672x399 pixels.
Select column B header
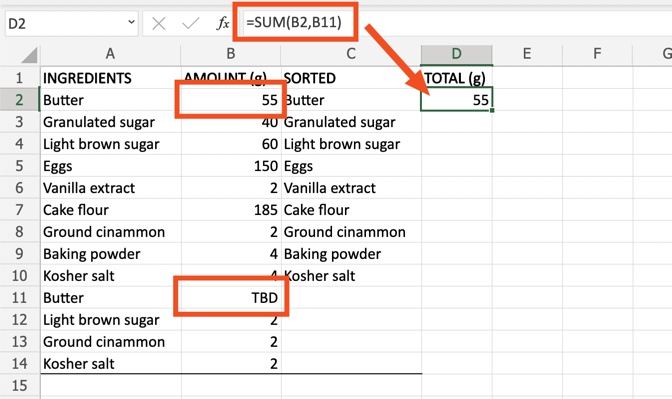[231, 54]
